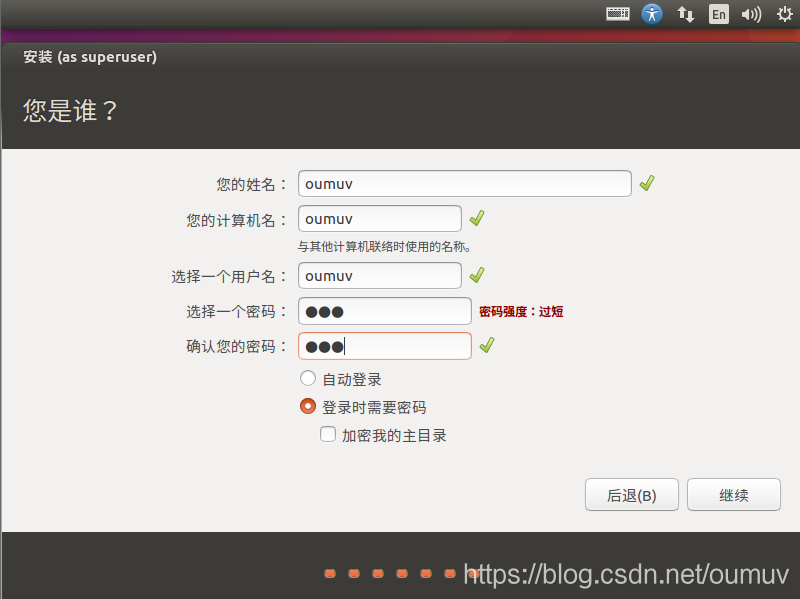Click the 继续 button

click(734, 494)
